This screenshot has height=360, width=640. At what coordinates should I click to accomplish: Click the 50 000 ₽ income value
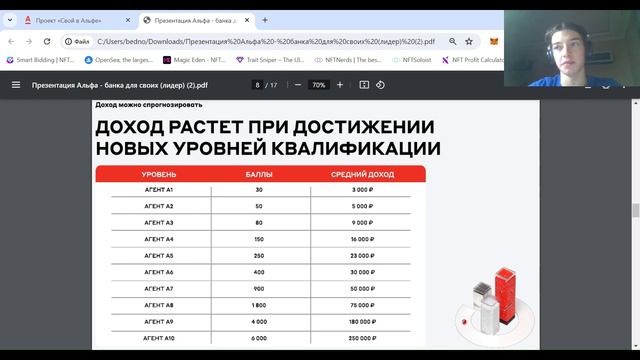pyautogui.click(x=362, y=289)
